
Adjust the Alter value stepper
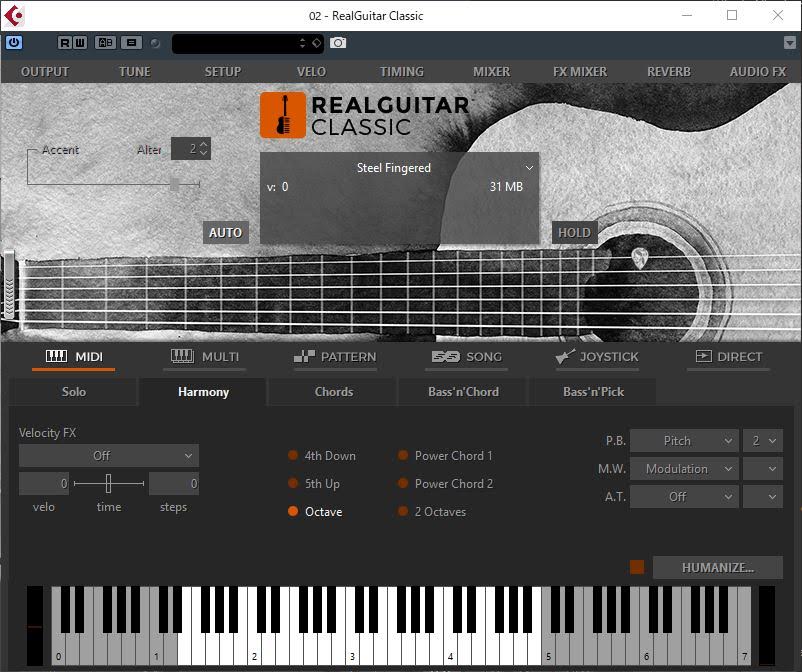click(x=204, y=149)
